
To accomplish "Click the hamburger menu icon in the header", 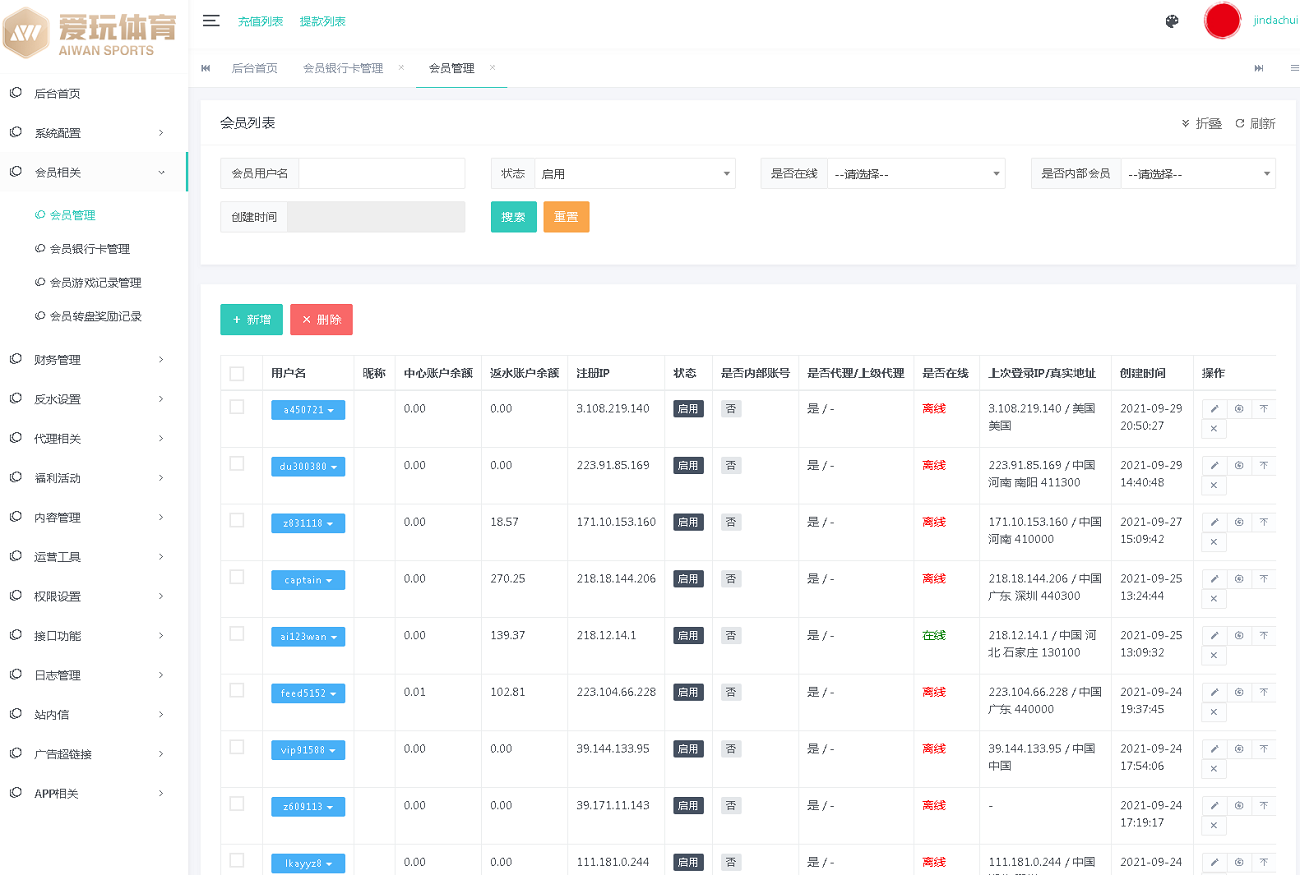I will pyautogui.click(x=211, y=21).
